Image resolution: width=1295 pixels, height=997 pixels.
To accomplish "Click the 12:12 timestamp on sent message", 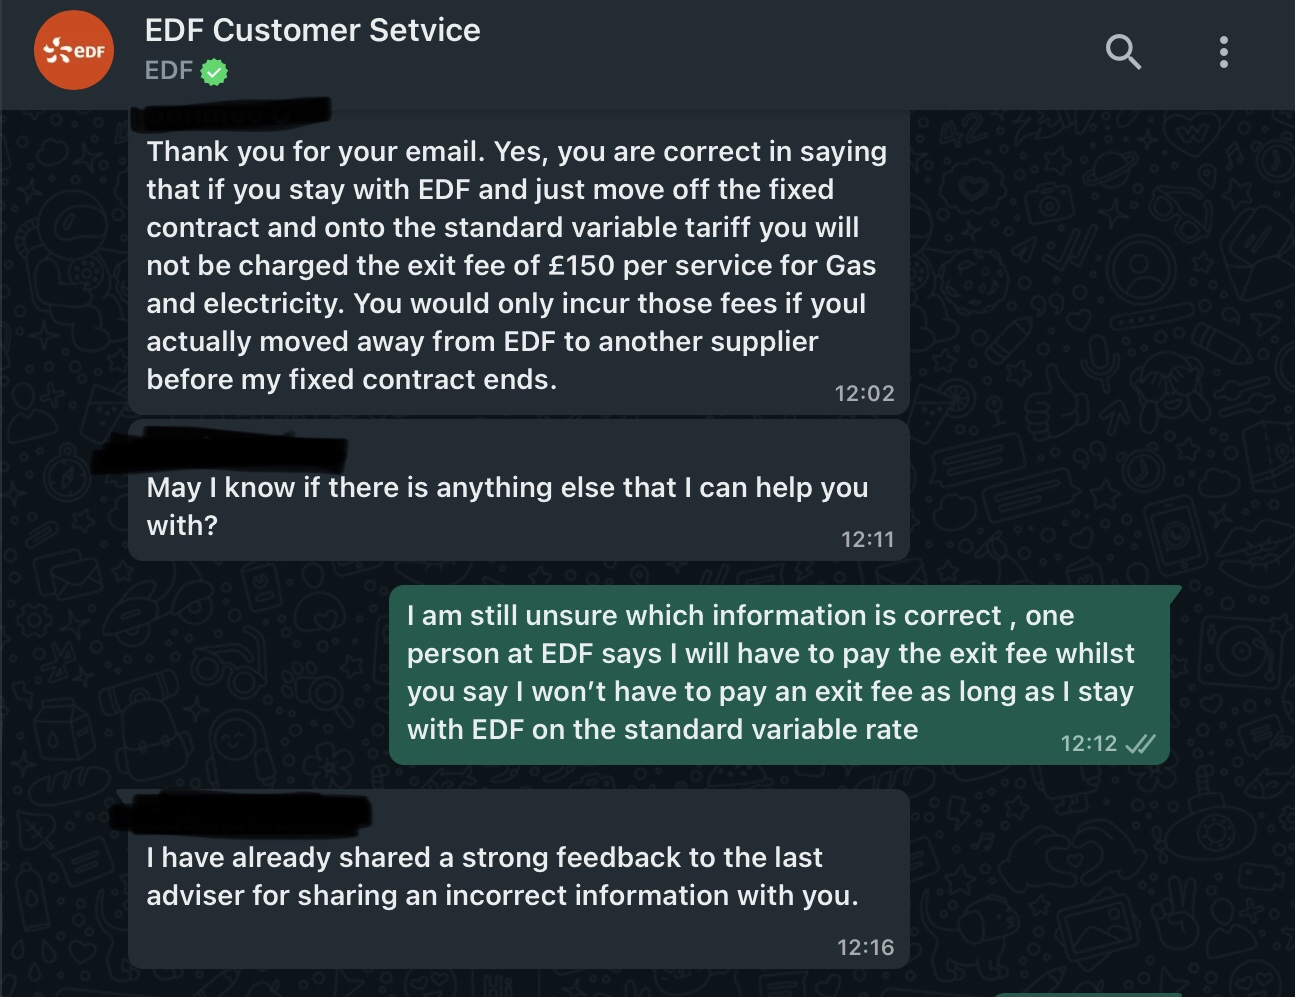I will tap(1088, 744).
